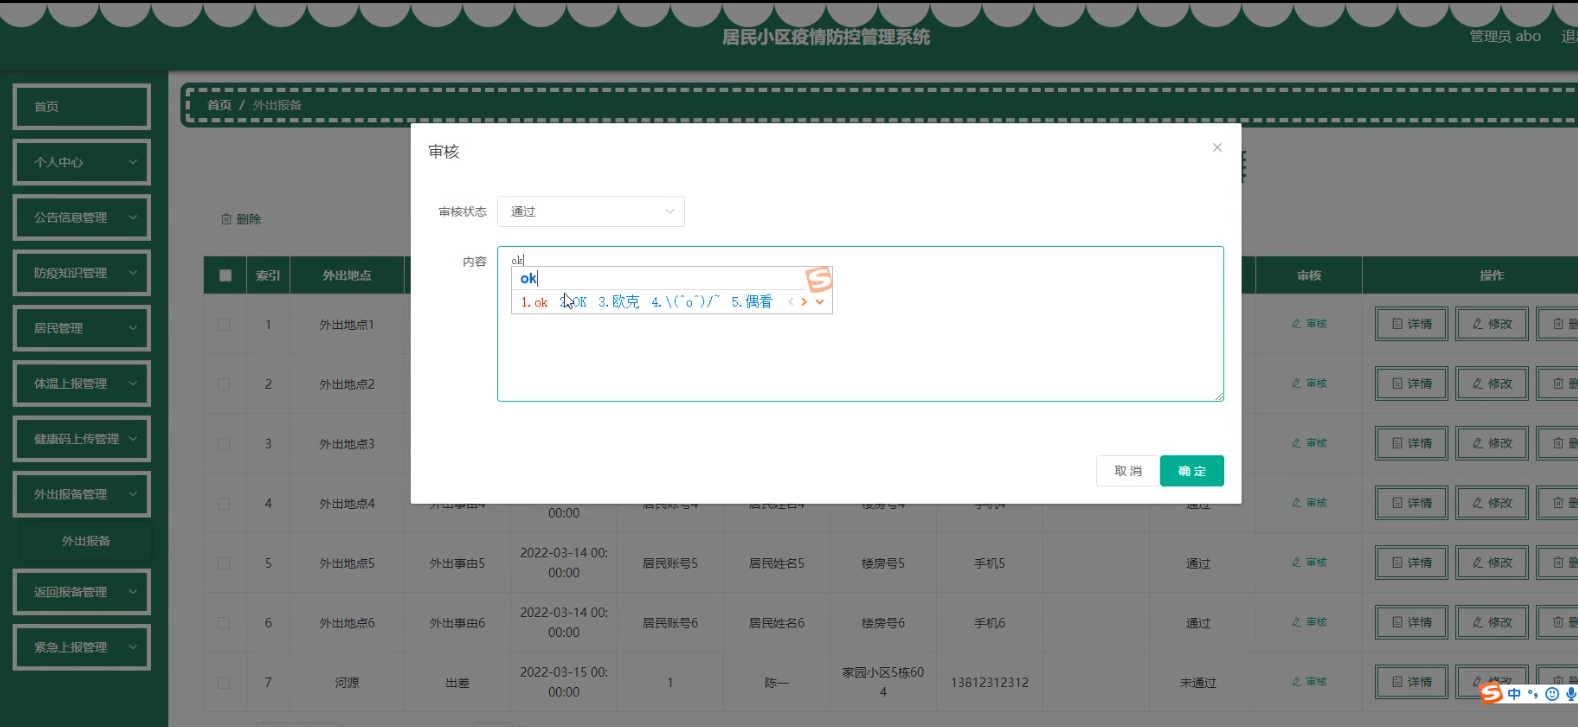Open 详情 for row 外出地点2
This screenshot has height=727, width=1578.
[1411, 384]
